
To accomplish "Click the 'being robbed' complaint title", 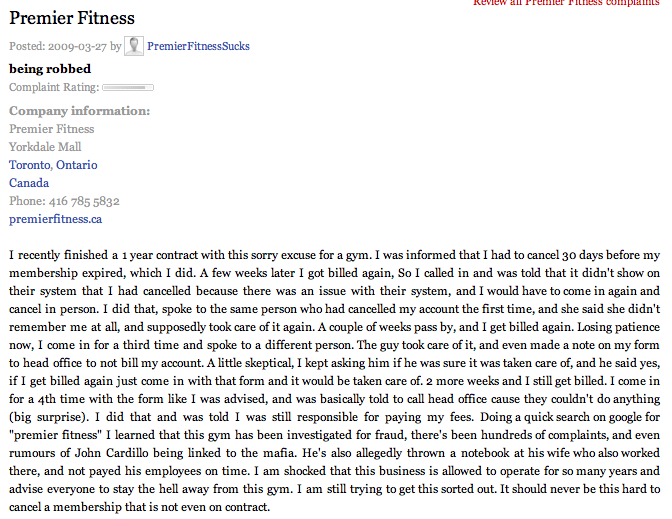I will (x=50, y=69).
